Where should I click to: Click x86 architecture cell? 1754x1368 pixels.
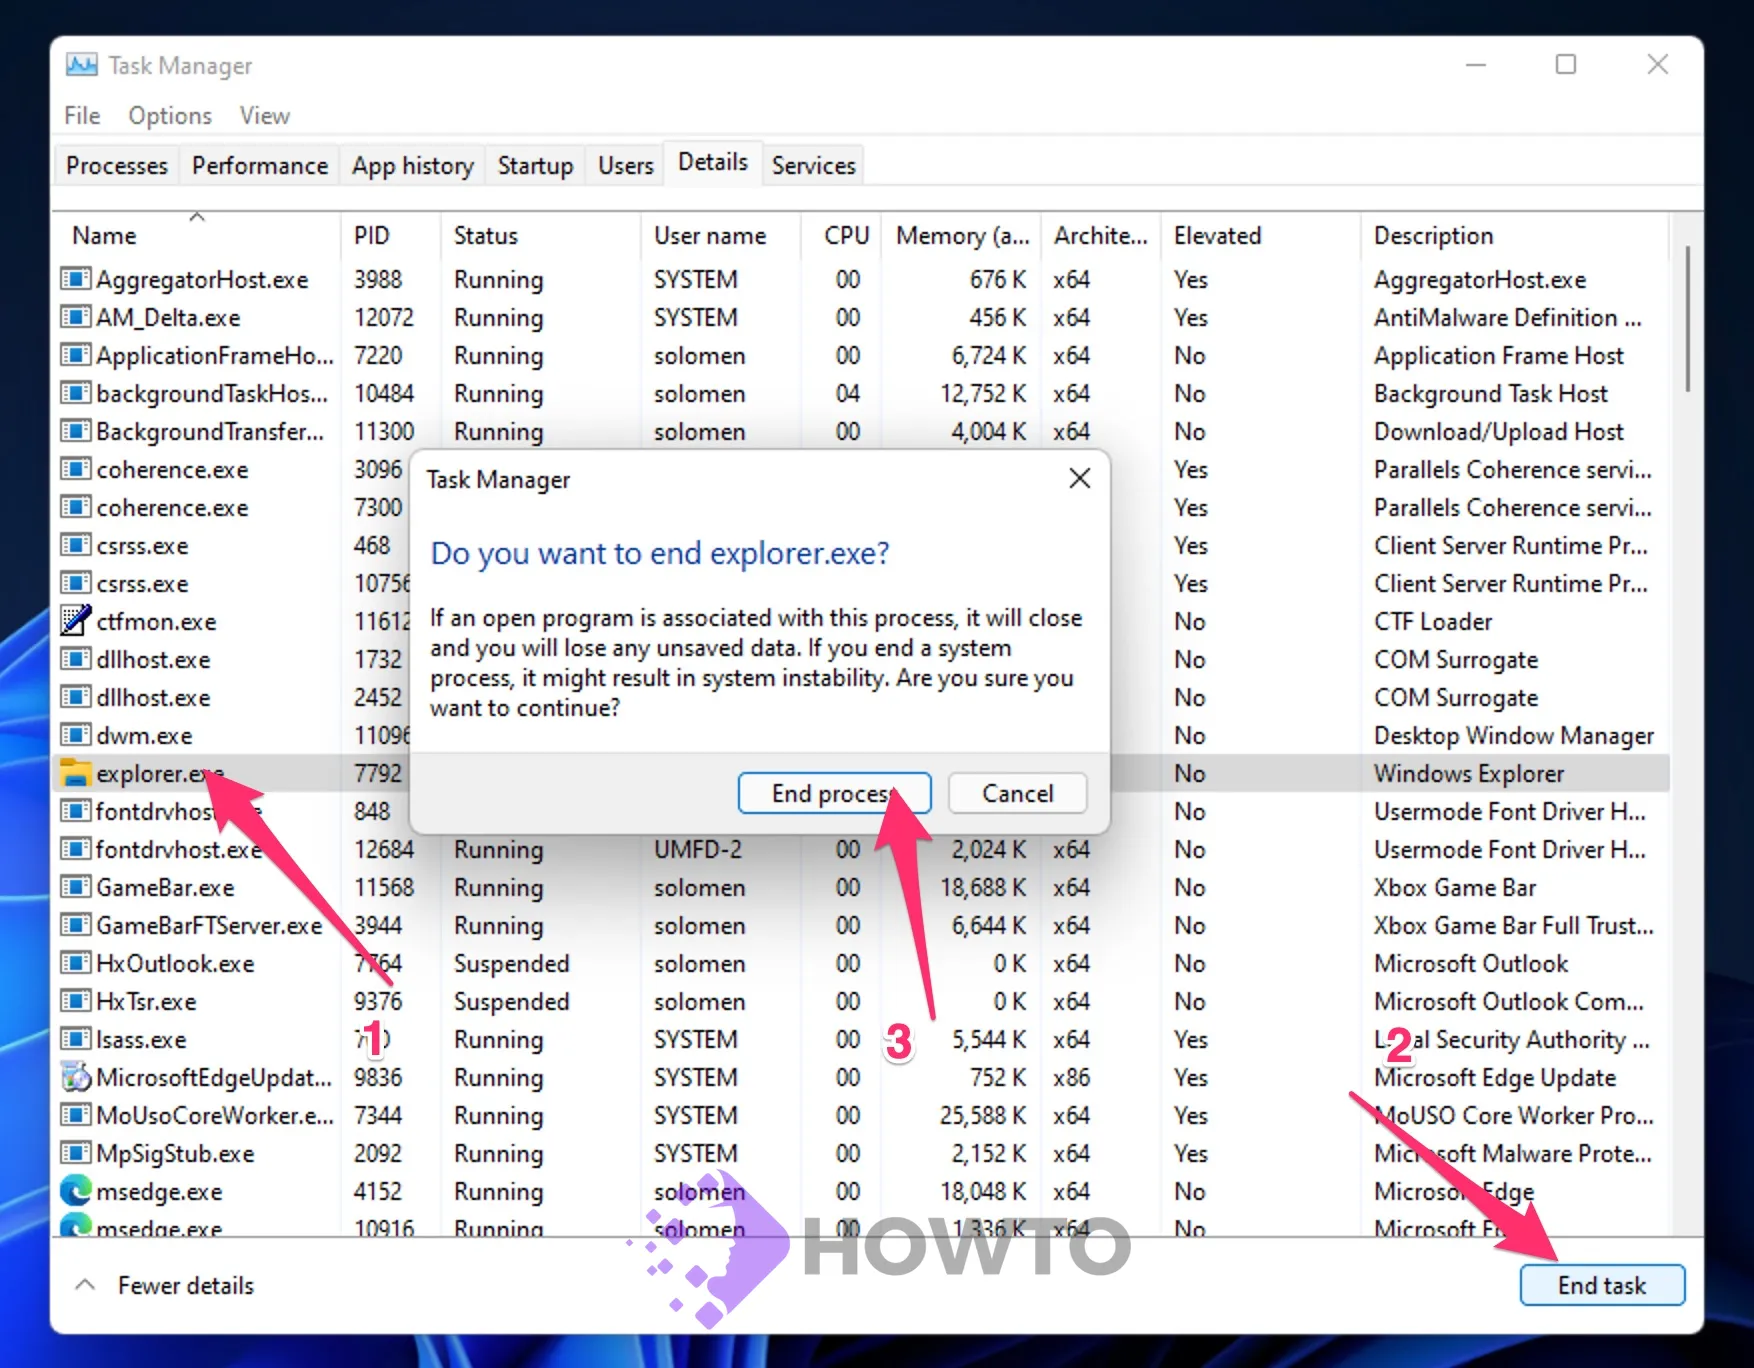(1071, 1077)
